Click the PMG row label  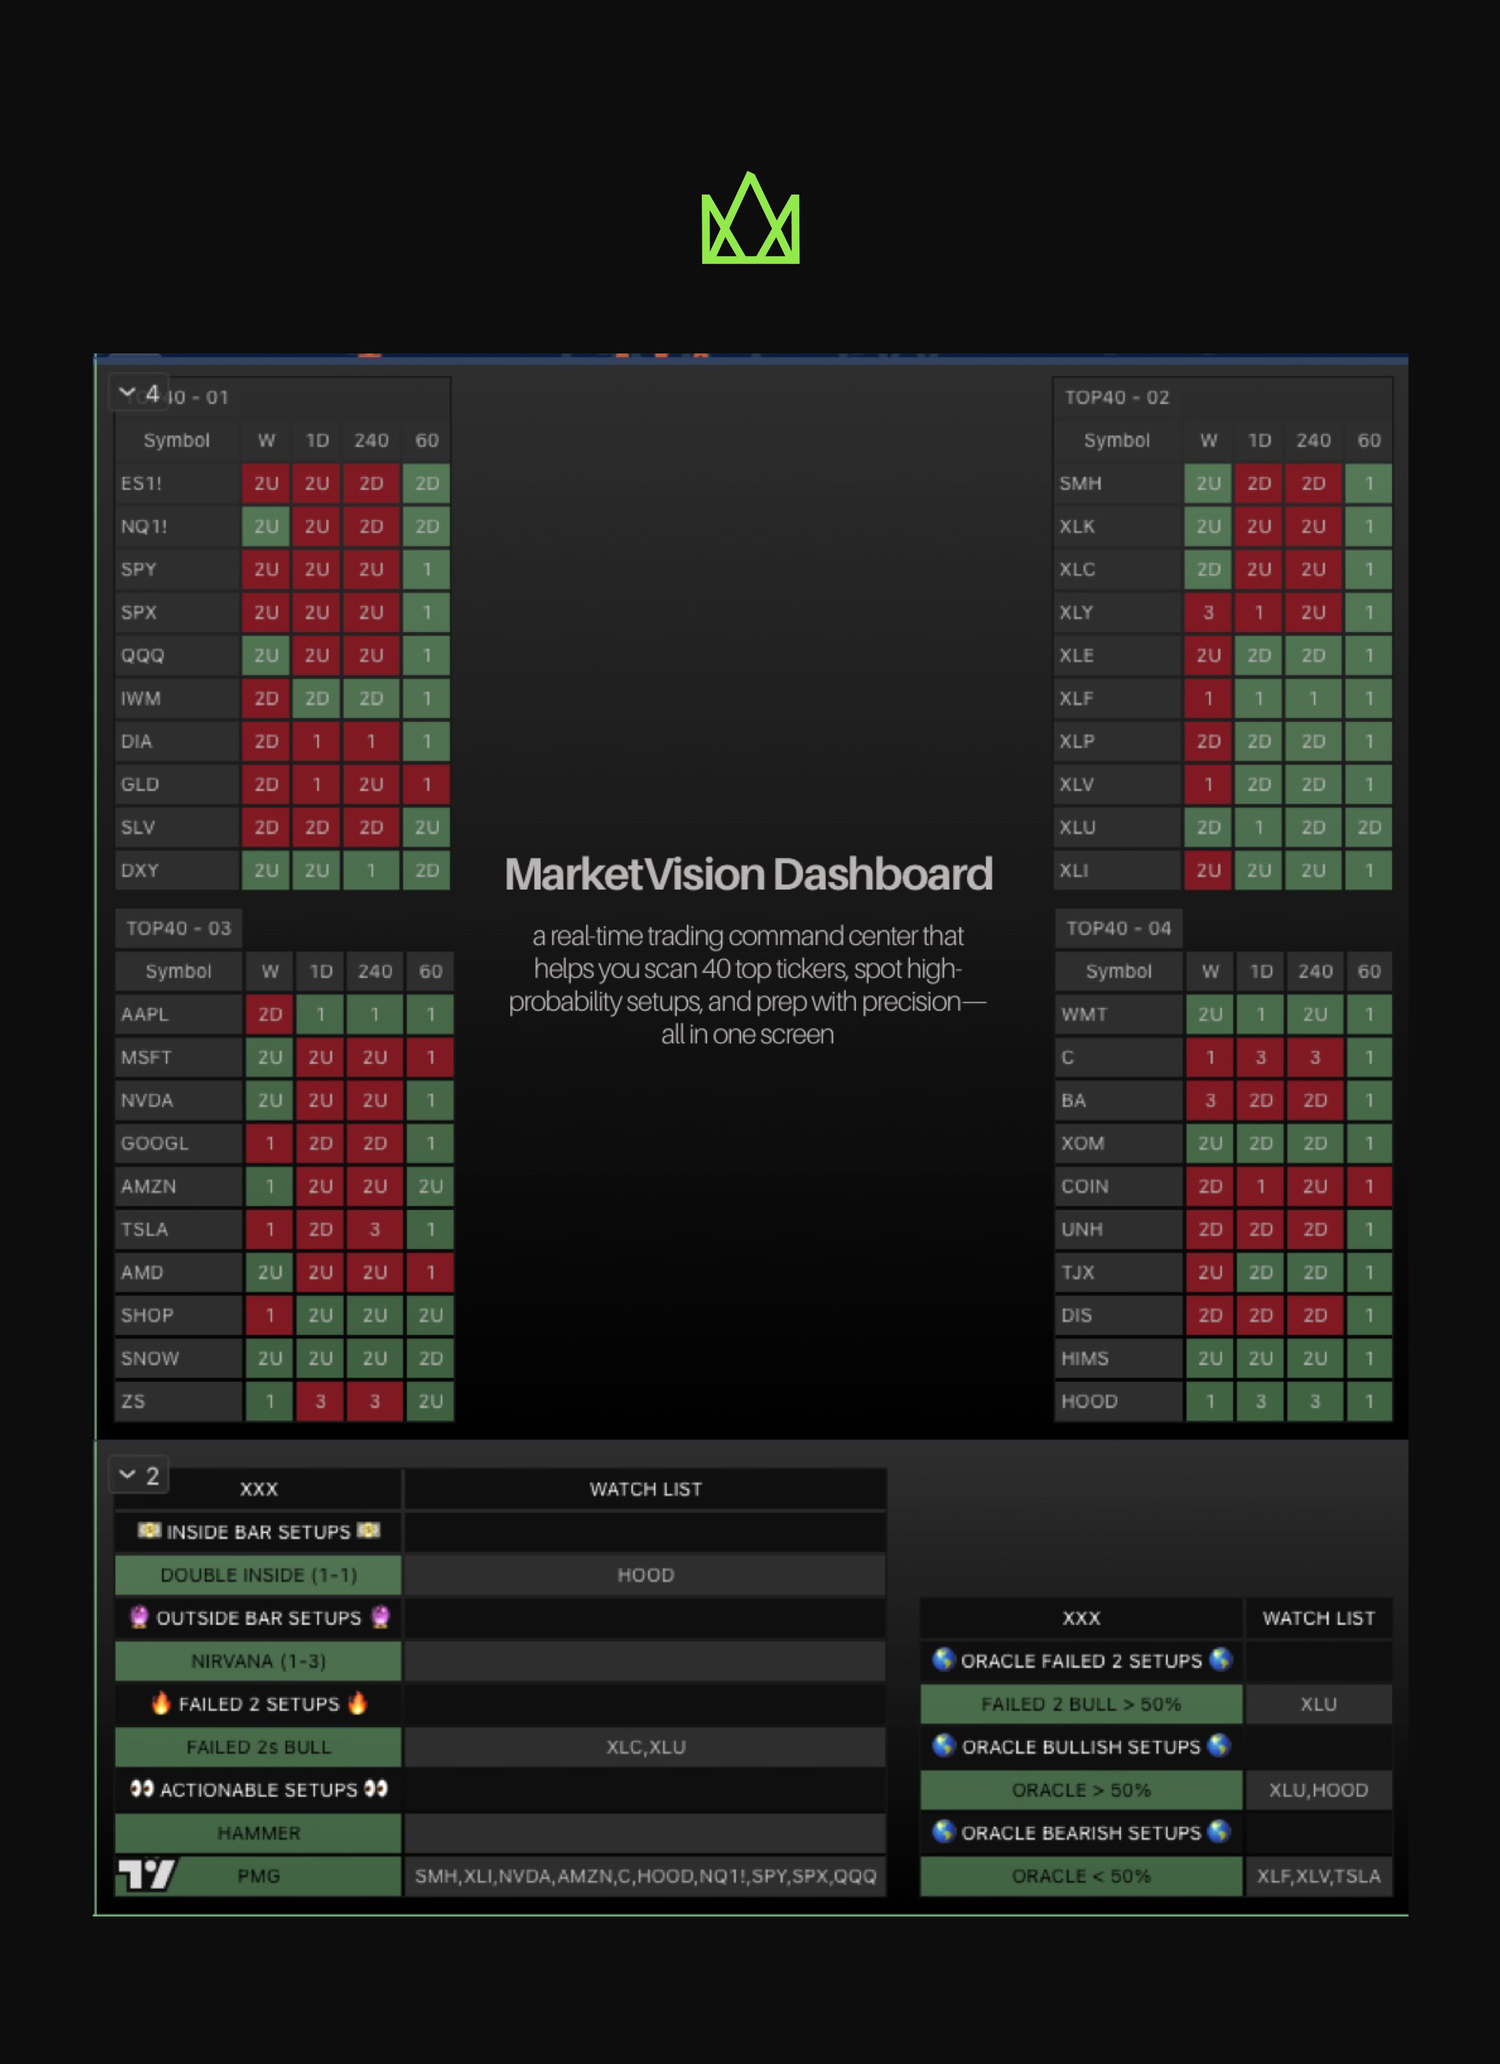coord(258,1876)
